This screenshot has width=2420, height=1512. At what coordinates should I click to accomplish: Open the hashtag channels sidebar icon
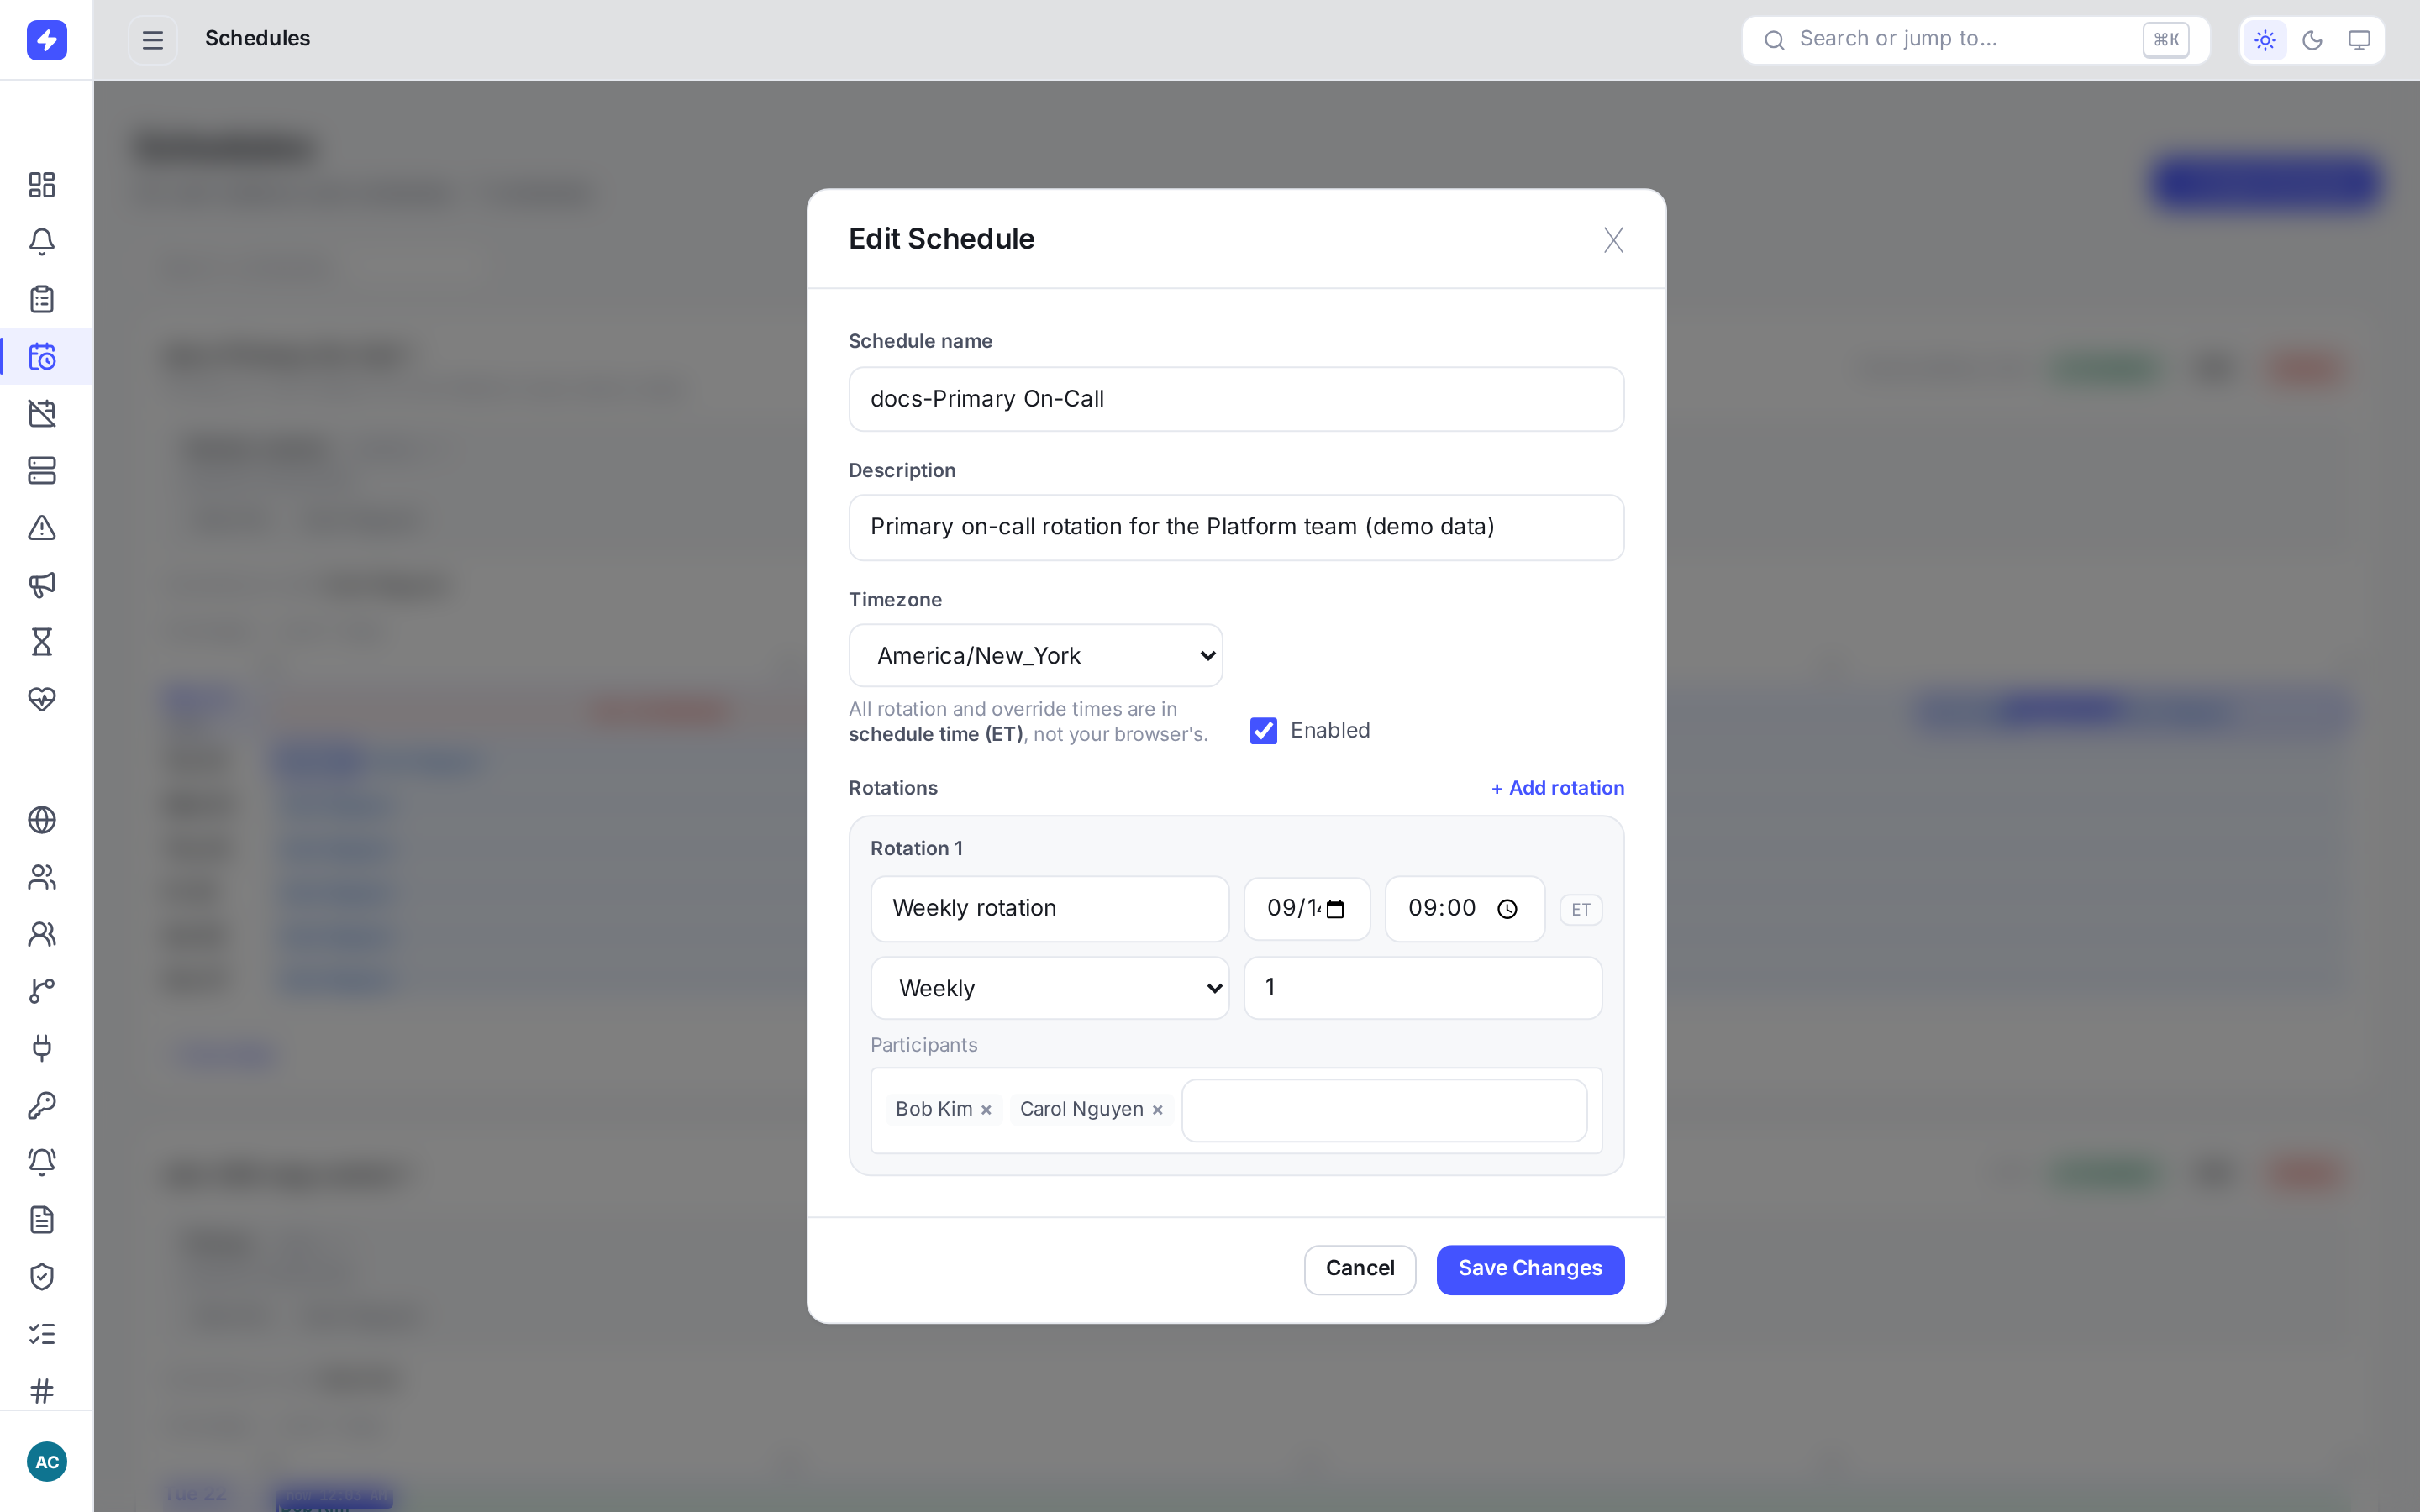(42, 1391)
